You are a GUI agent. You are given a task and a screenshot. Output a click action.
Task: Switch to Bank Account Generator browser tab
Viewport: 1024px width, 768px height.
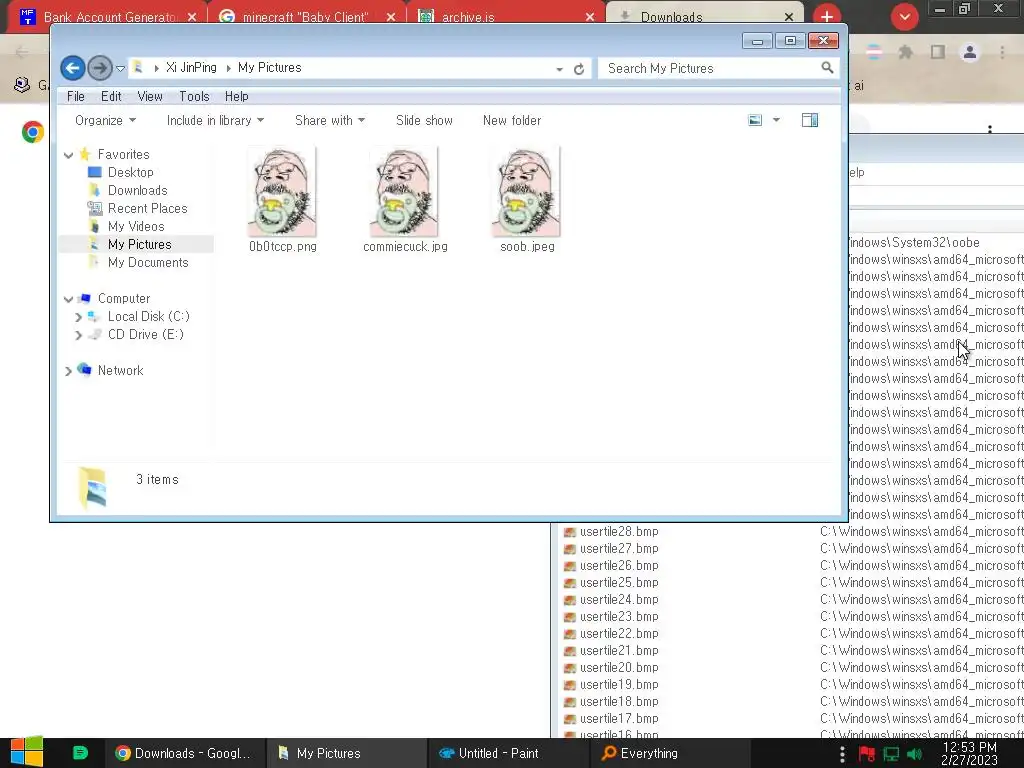click(x=108, y=16)
